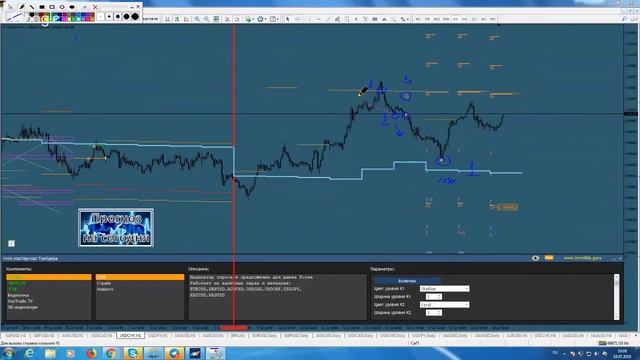Select the straight line drawing tool
The height and width of the screenshot is (360, 640).
coord(32,7)
